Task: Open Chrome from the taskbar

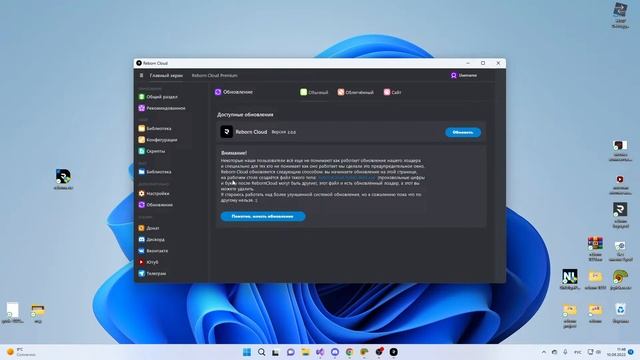Action: [x=349, y=352]
